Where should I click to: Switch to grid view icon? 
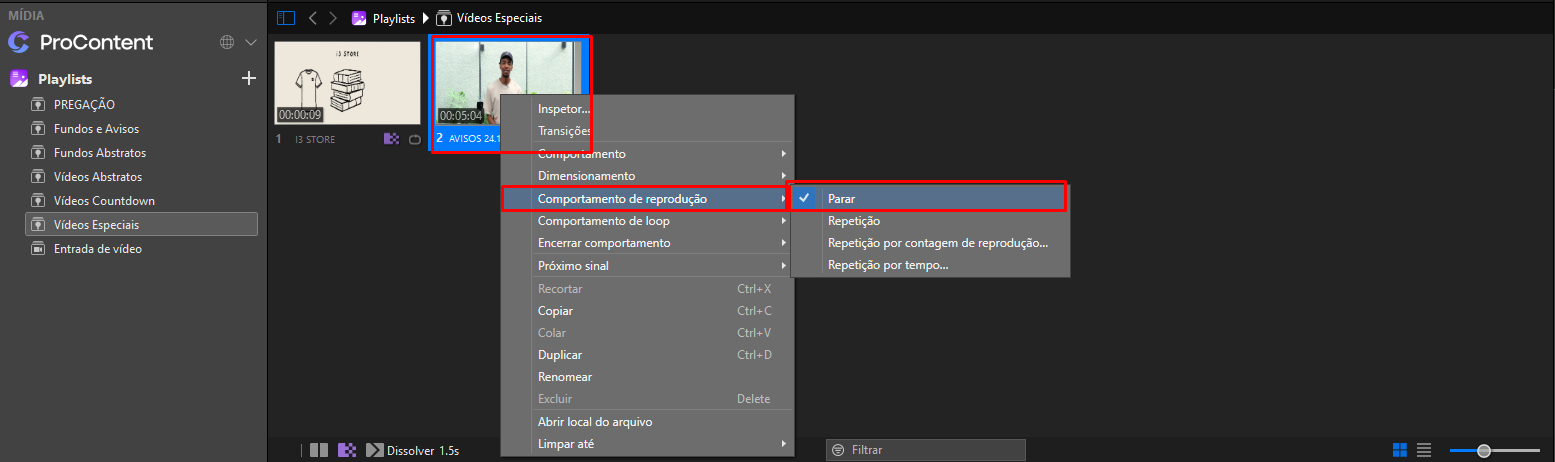click(x=1400, y=450)
